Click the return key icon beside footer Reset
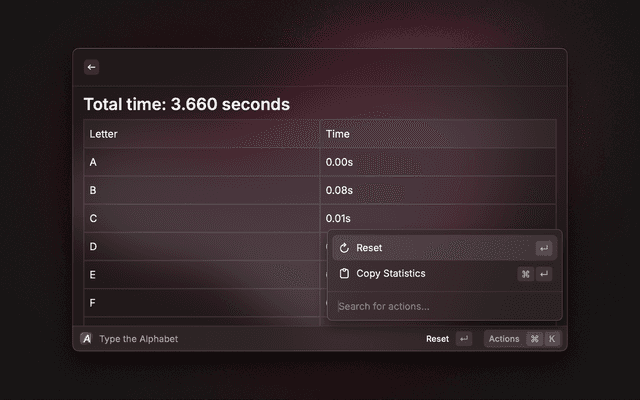Viewport: 640px width, 400px height. click(464, 339)
